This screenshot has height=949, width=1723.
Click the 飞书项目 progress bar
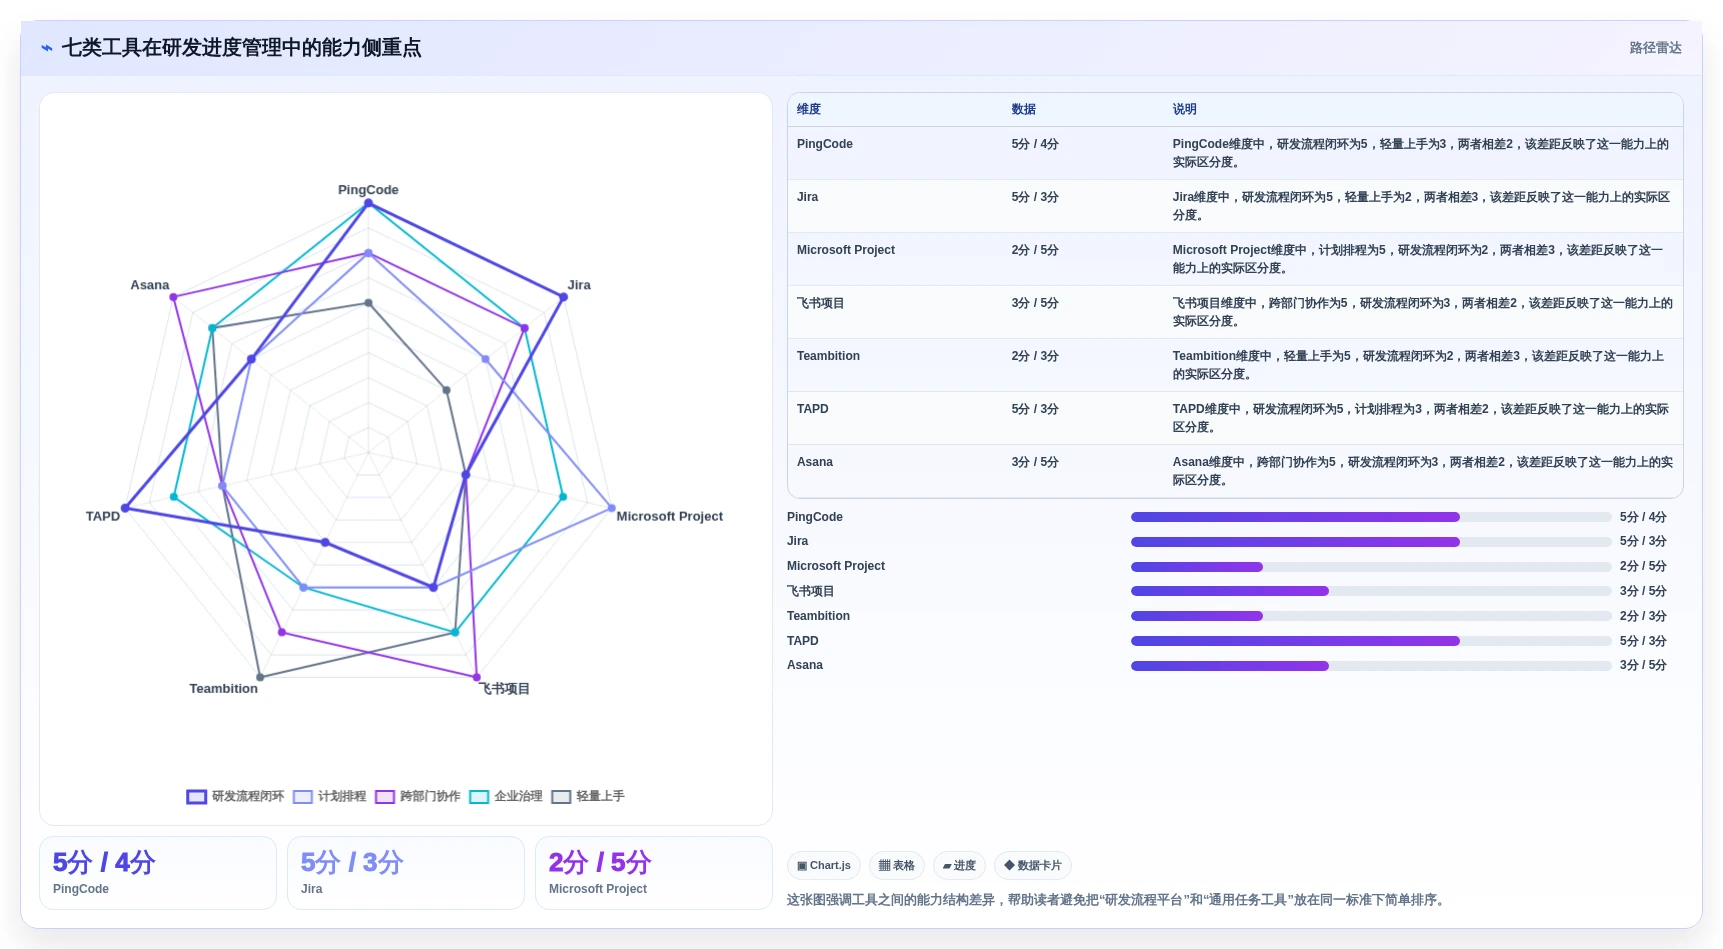point(1370,591)
